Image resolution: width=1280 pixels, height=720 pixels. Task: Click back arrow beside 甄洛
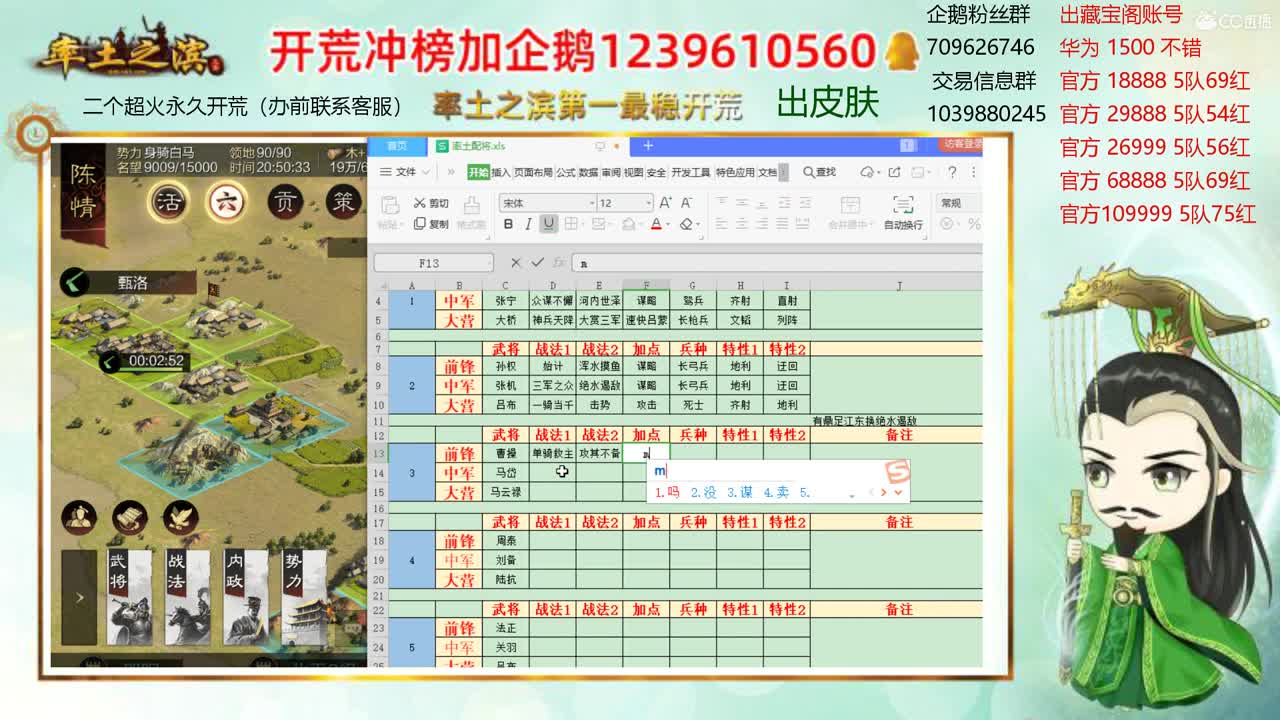pos(74,283)
